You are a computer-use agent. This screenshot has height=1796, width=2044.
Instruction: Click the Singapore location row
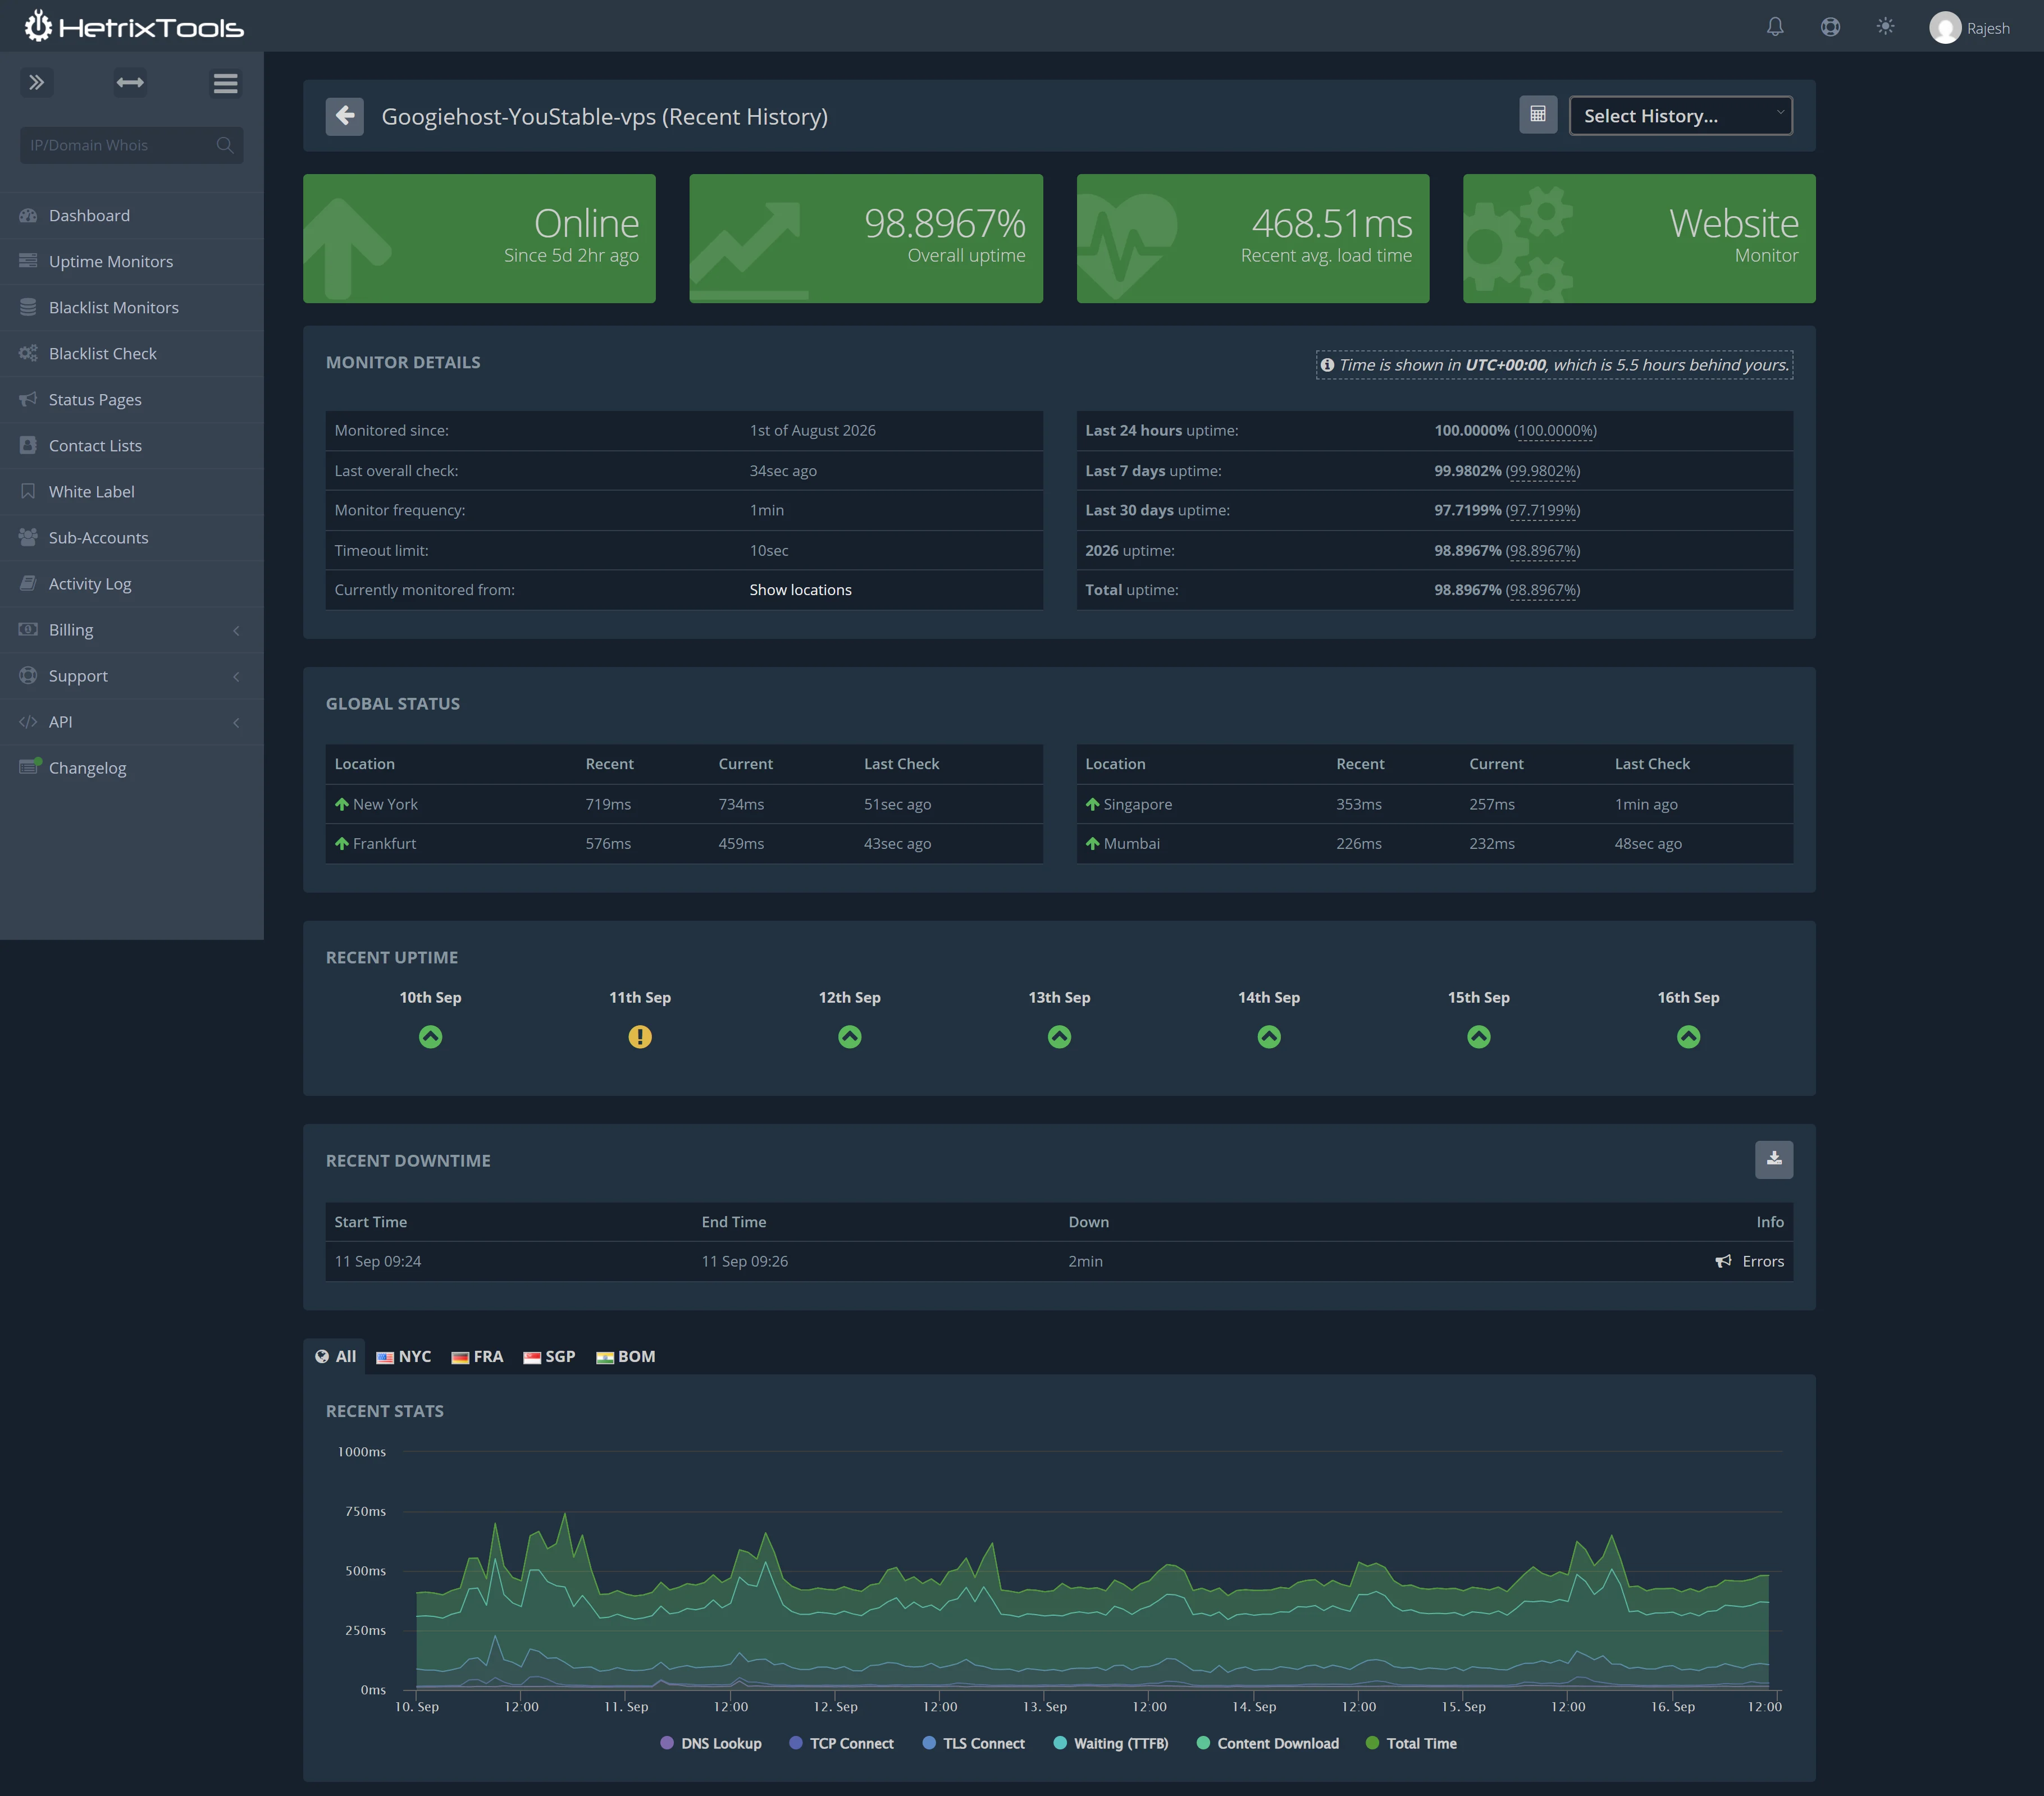click(1434, 804)
